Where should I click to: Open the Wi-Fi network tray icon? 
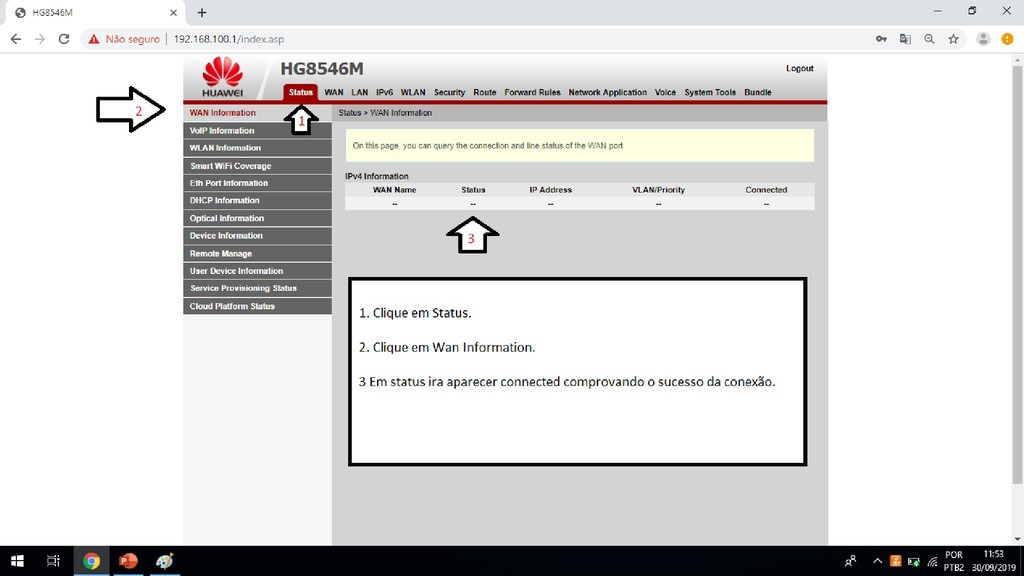point(932,561)
